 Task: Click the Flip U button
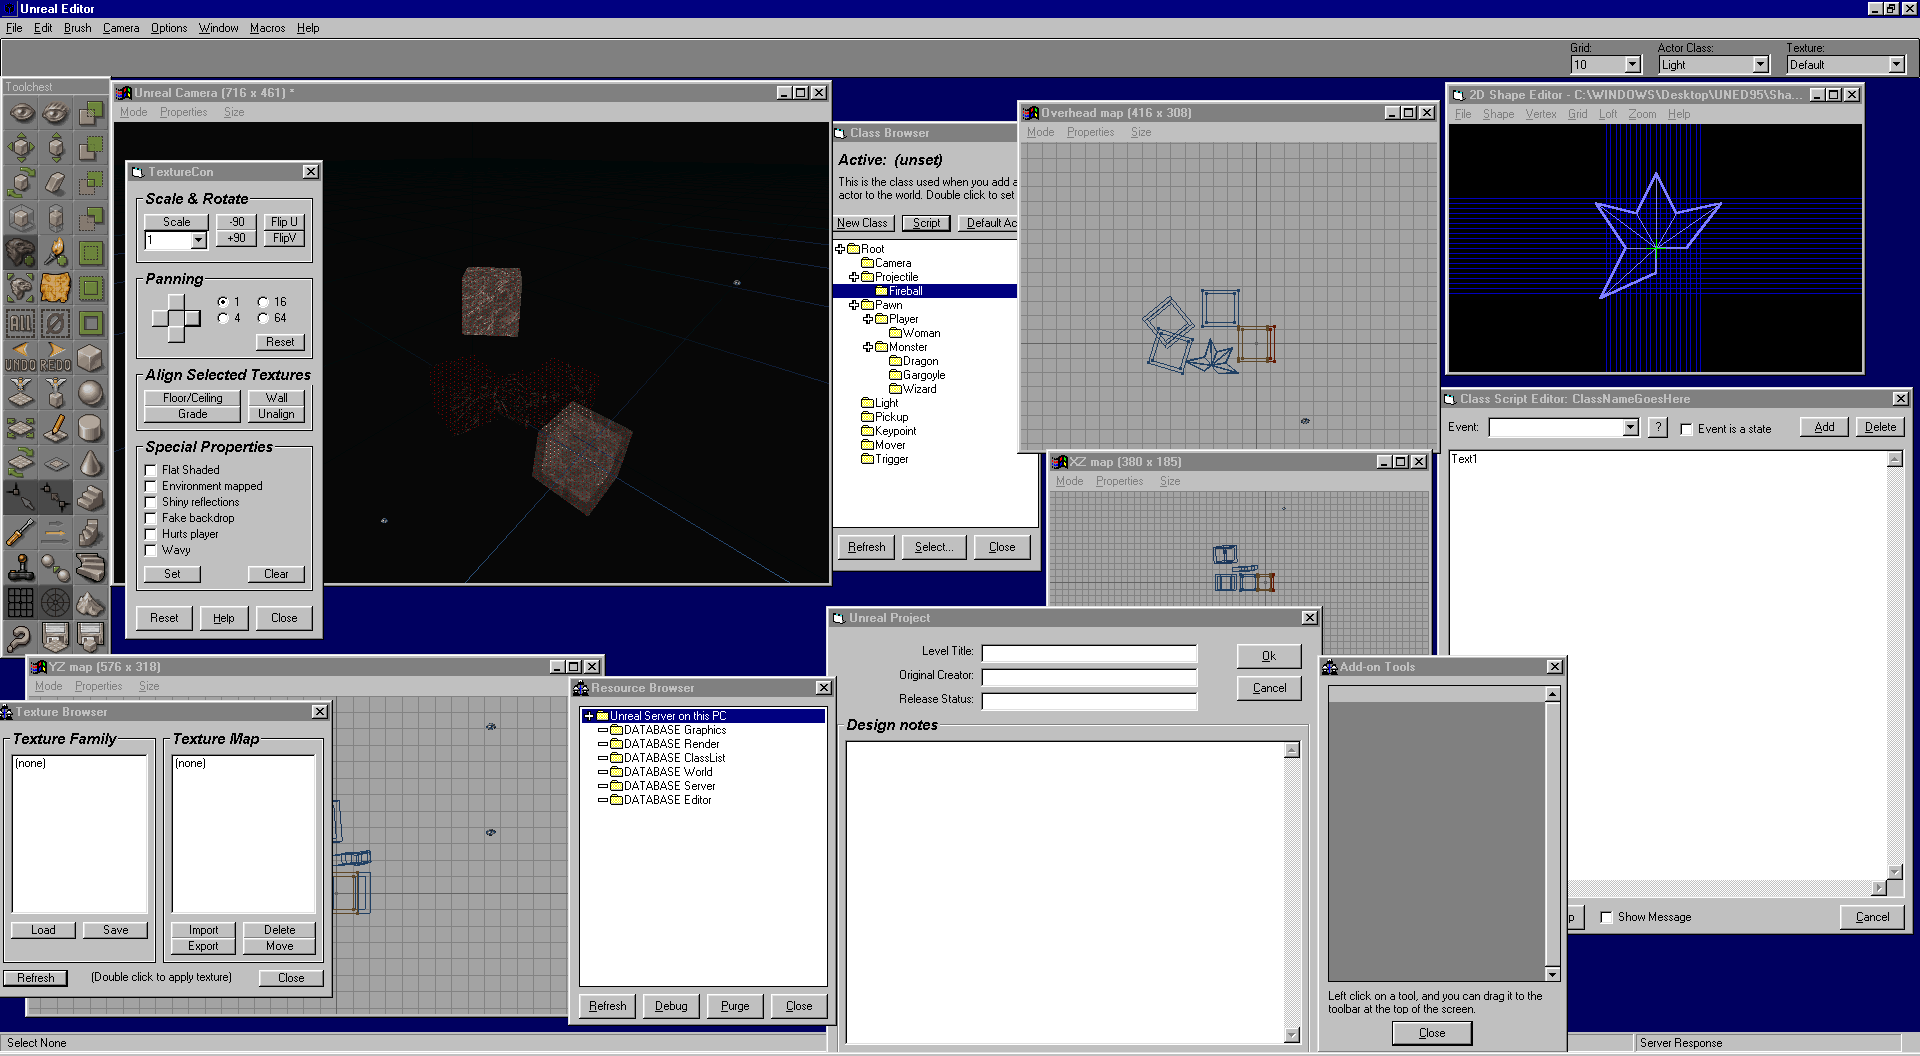point(284,222)
